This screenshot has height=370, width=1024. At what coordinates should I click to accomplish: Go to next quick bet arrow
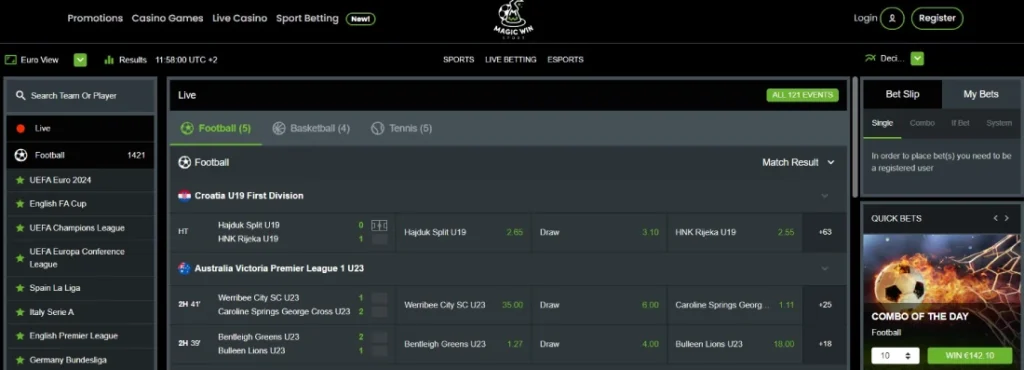pyautogui.click(x=1007, y=219)
